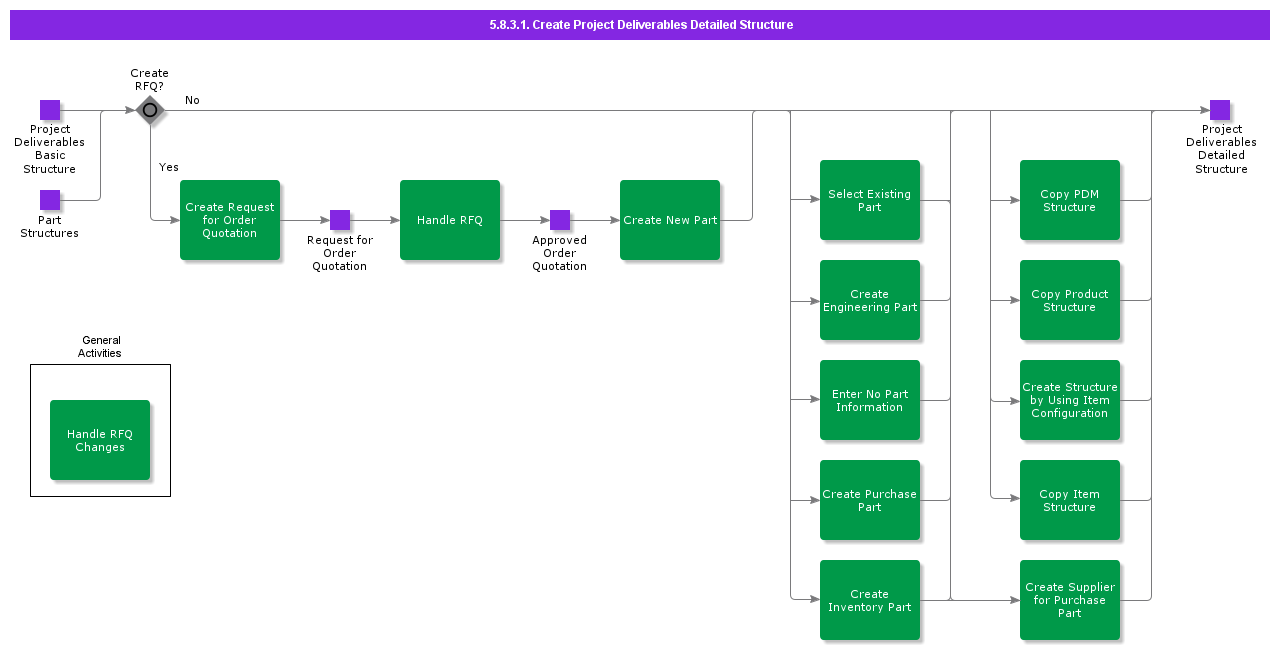Screen dimensions: 1280x650
Task: Select the Handle RFQ activity box
Action: tap(450, 220)
